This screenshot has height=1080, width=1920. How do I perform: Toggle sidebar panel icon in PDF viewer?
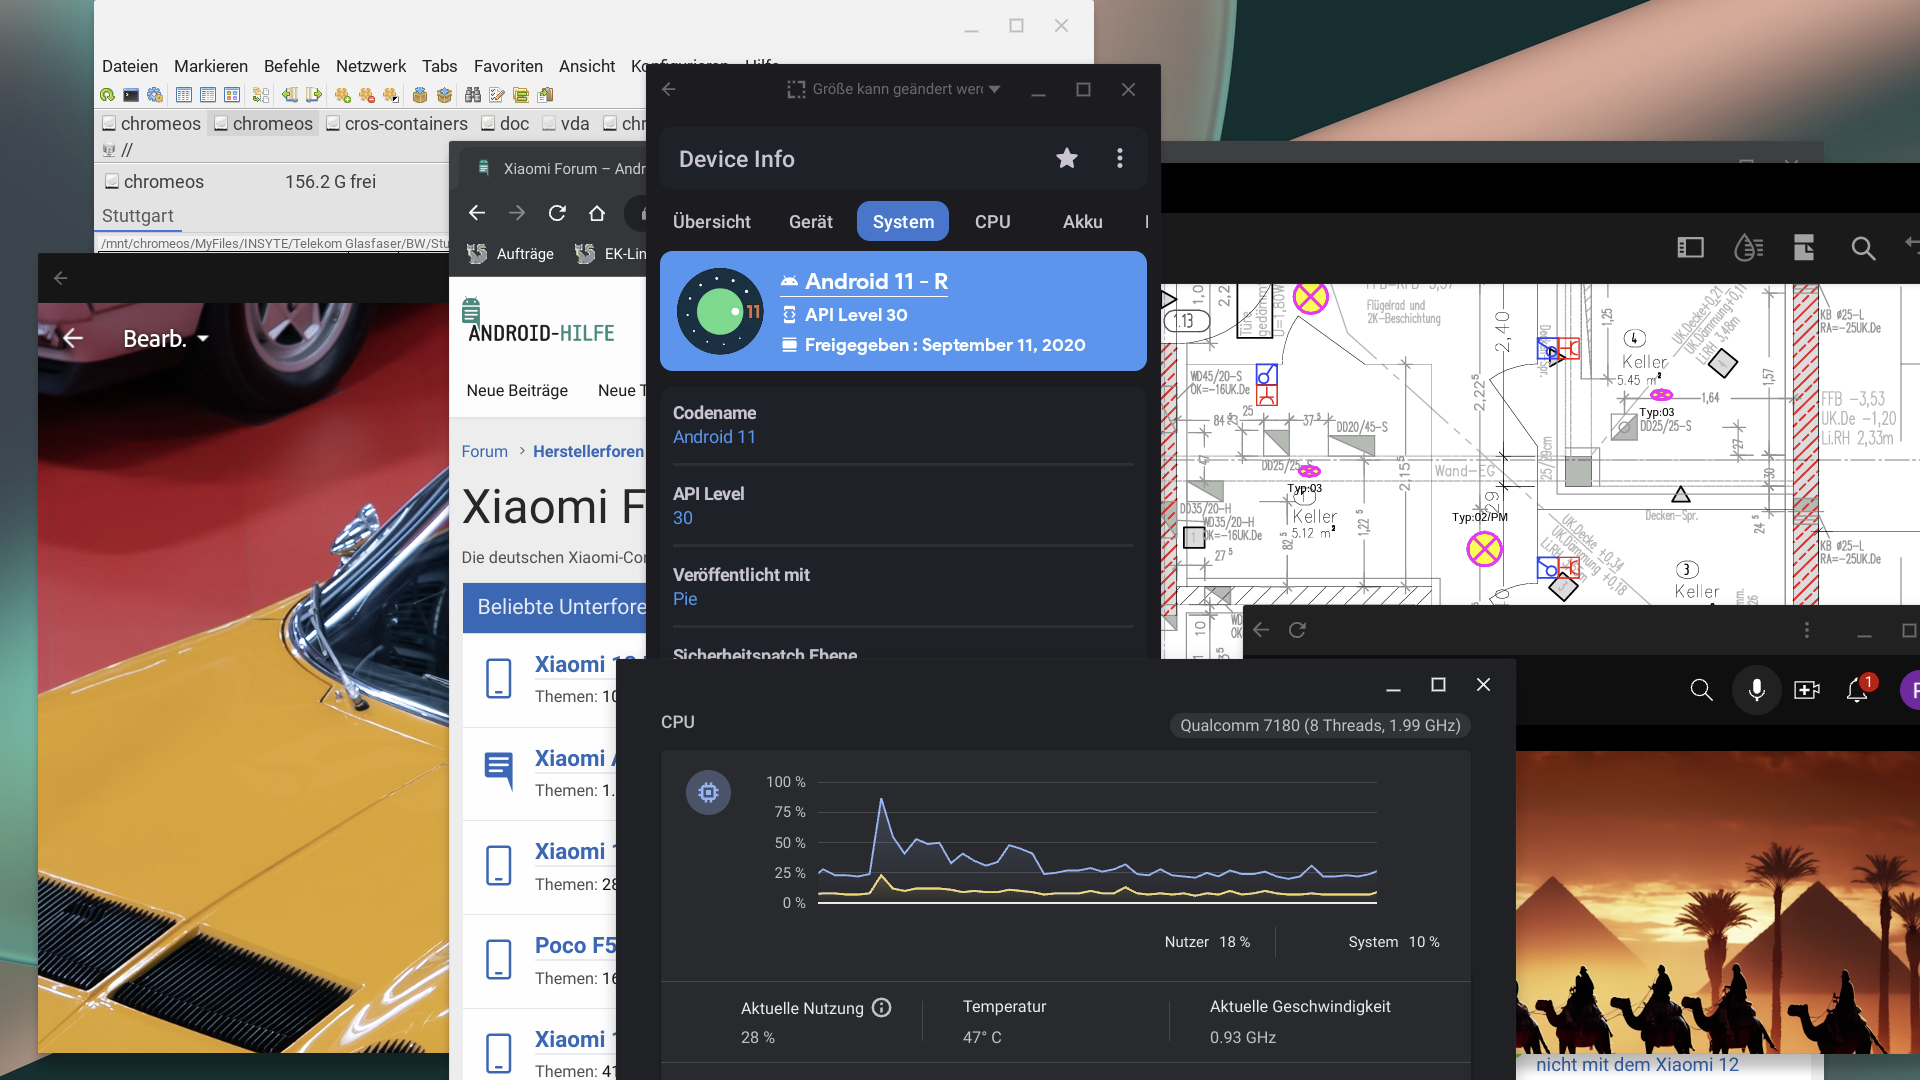click(1690, 248)
